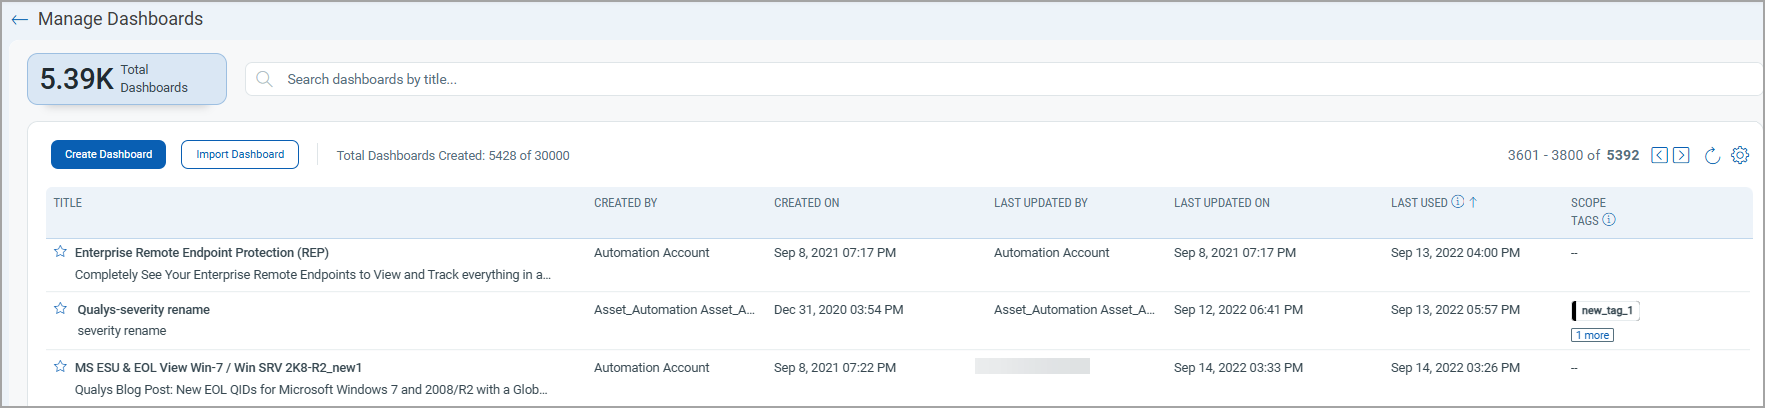This screenshot has width=1765, height=408.
Task: Focus the search dashboards by title field
Action: (1003, 79)
